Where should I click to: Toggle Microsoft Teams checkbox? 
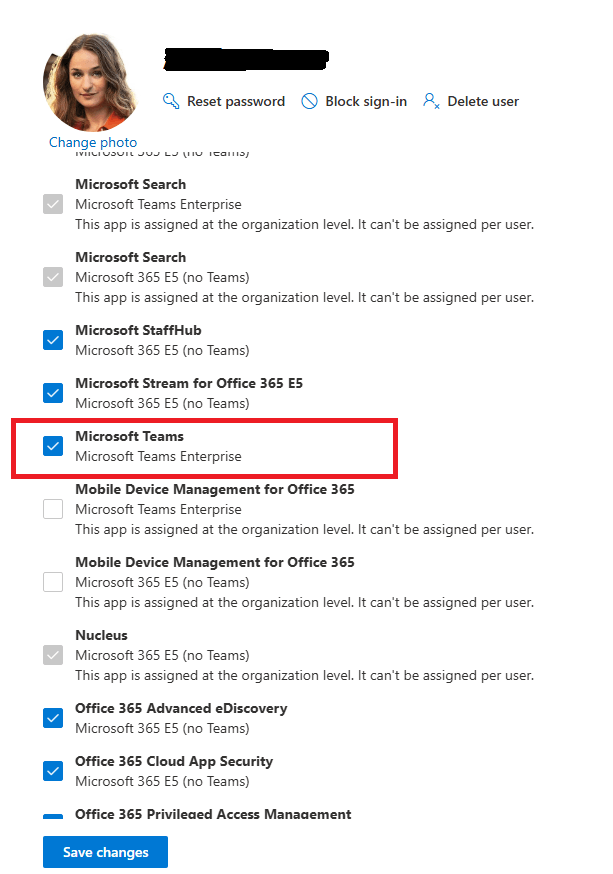coord(53,446)
